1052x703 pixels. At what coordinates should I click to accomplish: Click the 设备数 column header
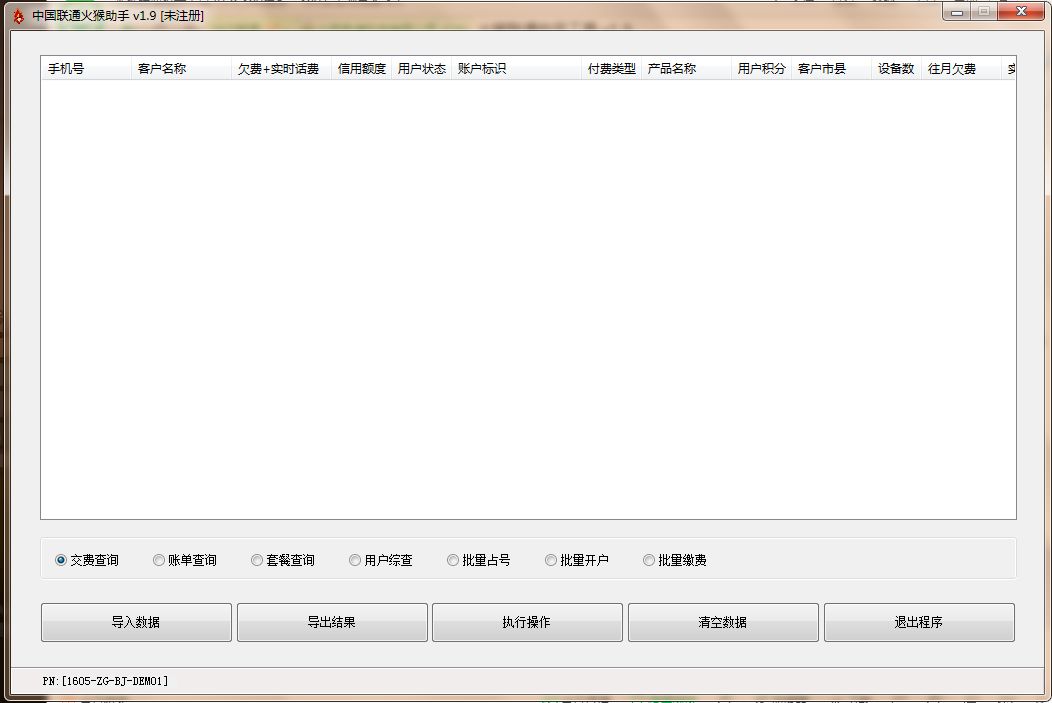[x=896, y=68]
